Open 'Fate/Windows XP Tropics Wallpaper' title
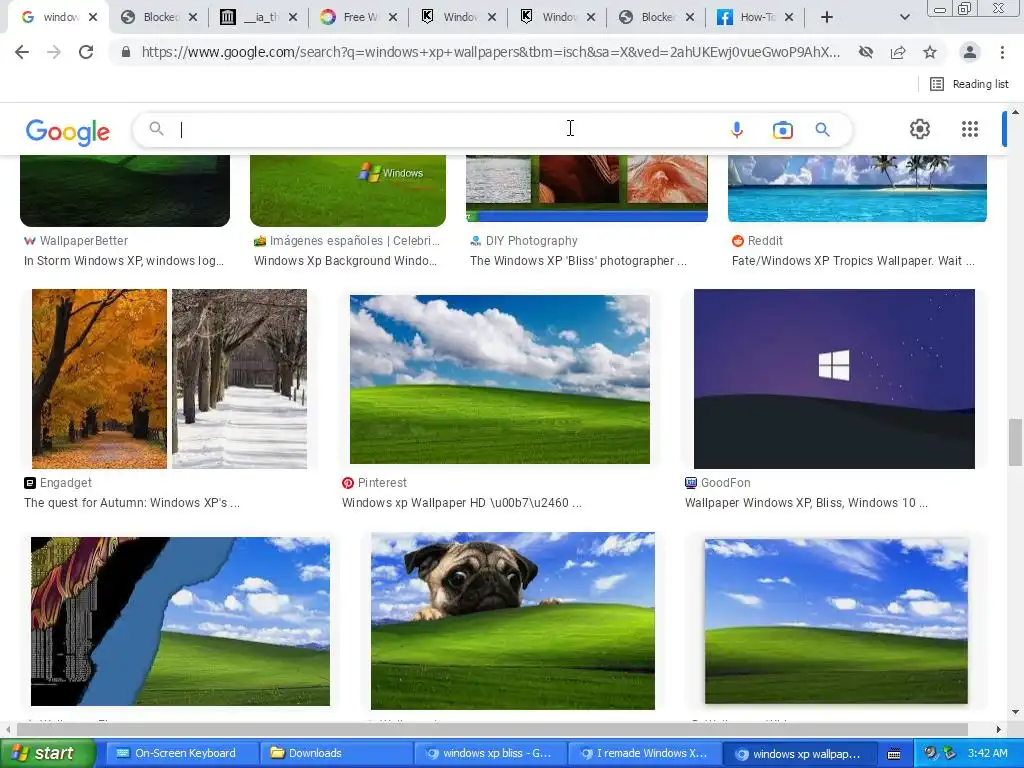Screen dimensions: 1024x768 pos(854,261)
